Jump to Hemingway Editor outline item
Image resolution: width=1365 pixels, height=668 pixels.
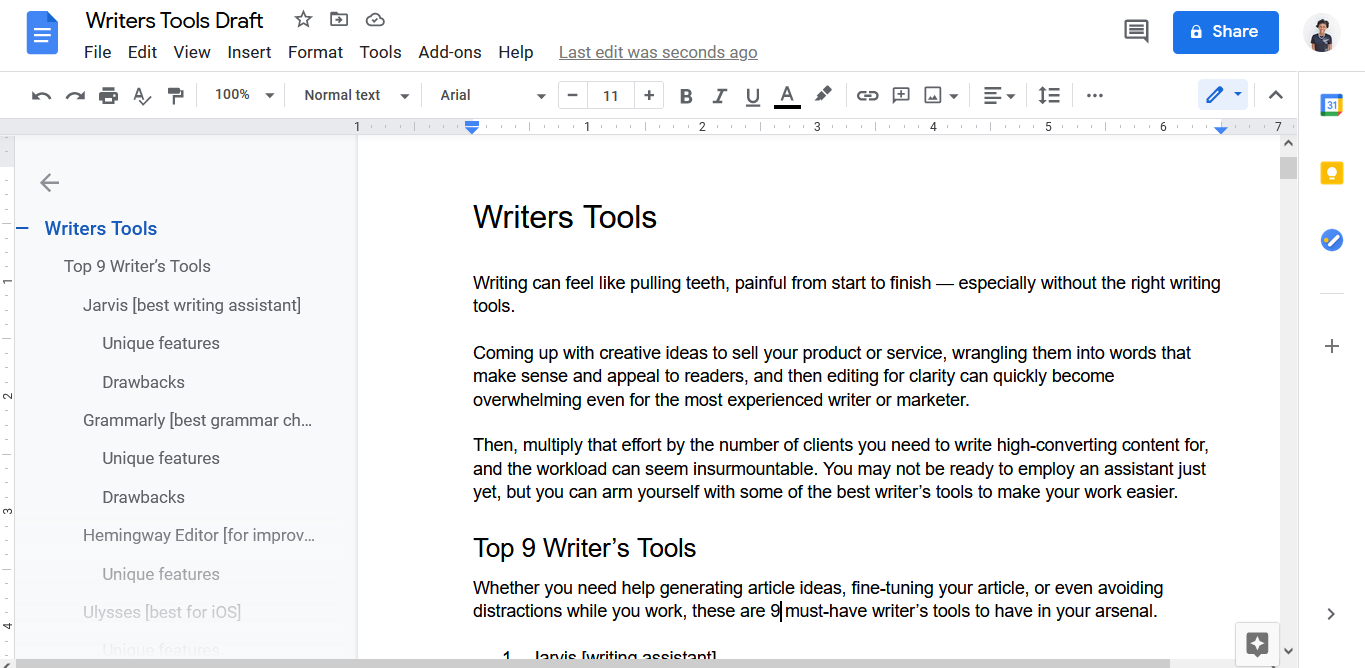[x=199, y=535]
